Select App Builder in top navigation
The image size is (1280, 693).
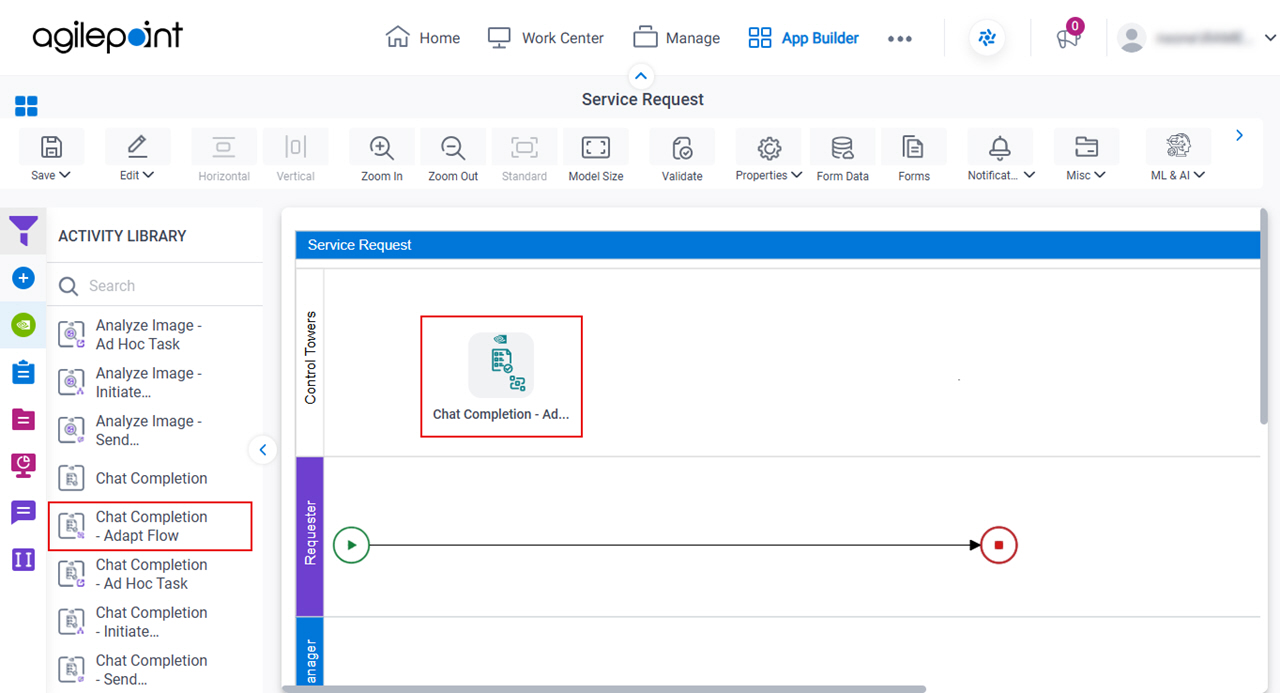tap(803, 38)
